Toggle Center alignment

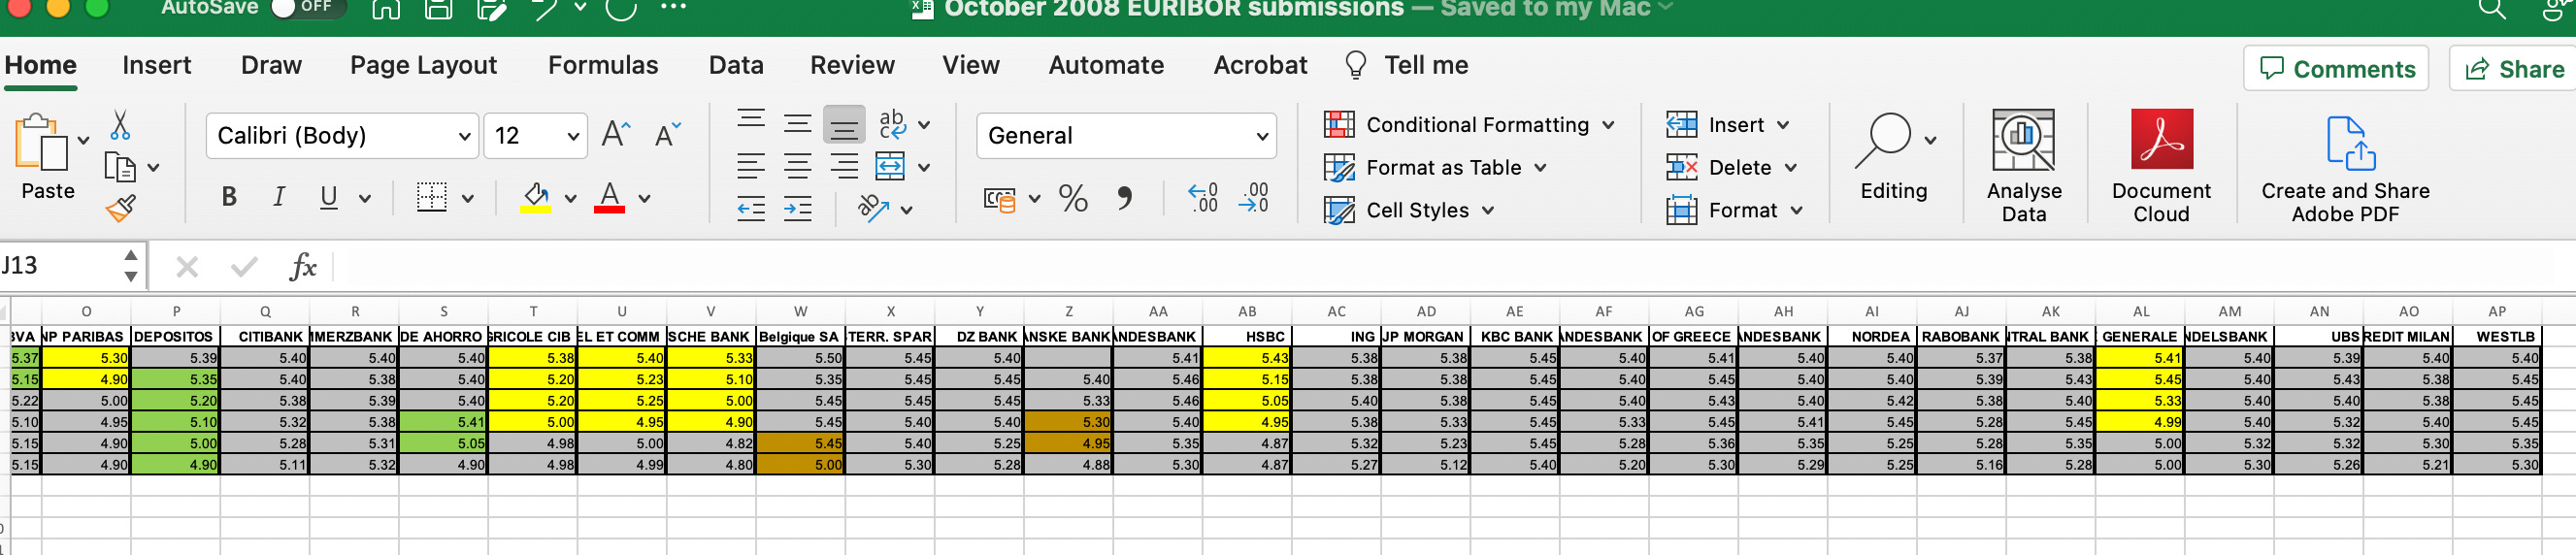797,166
